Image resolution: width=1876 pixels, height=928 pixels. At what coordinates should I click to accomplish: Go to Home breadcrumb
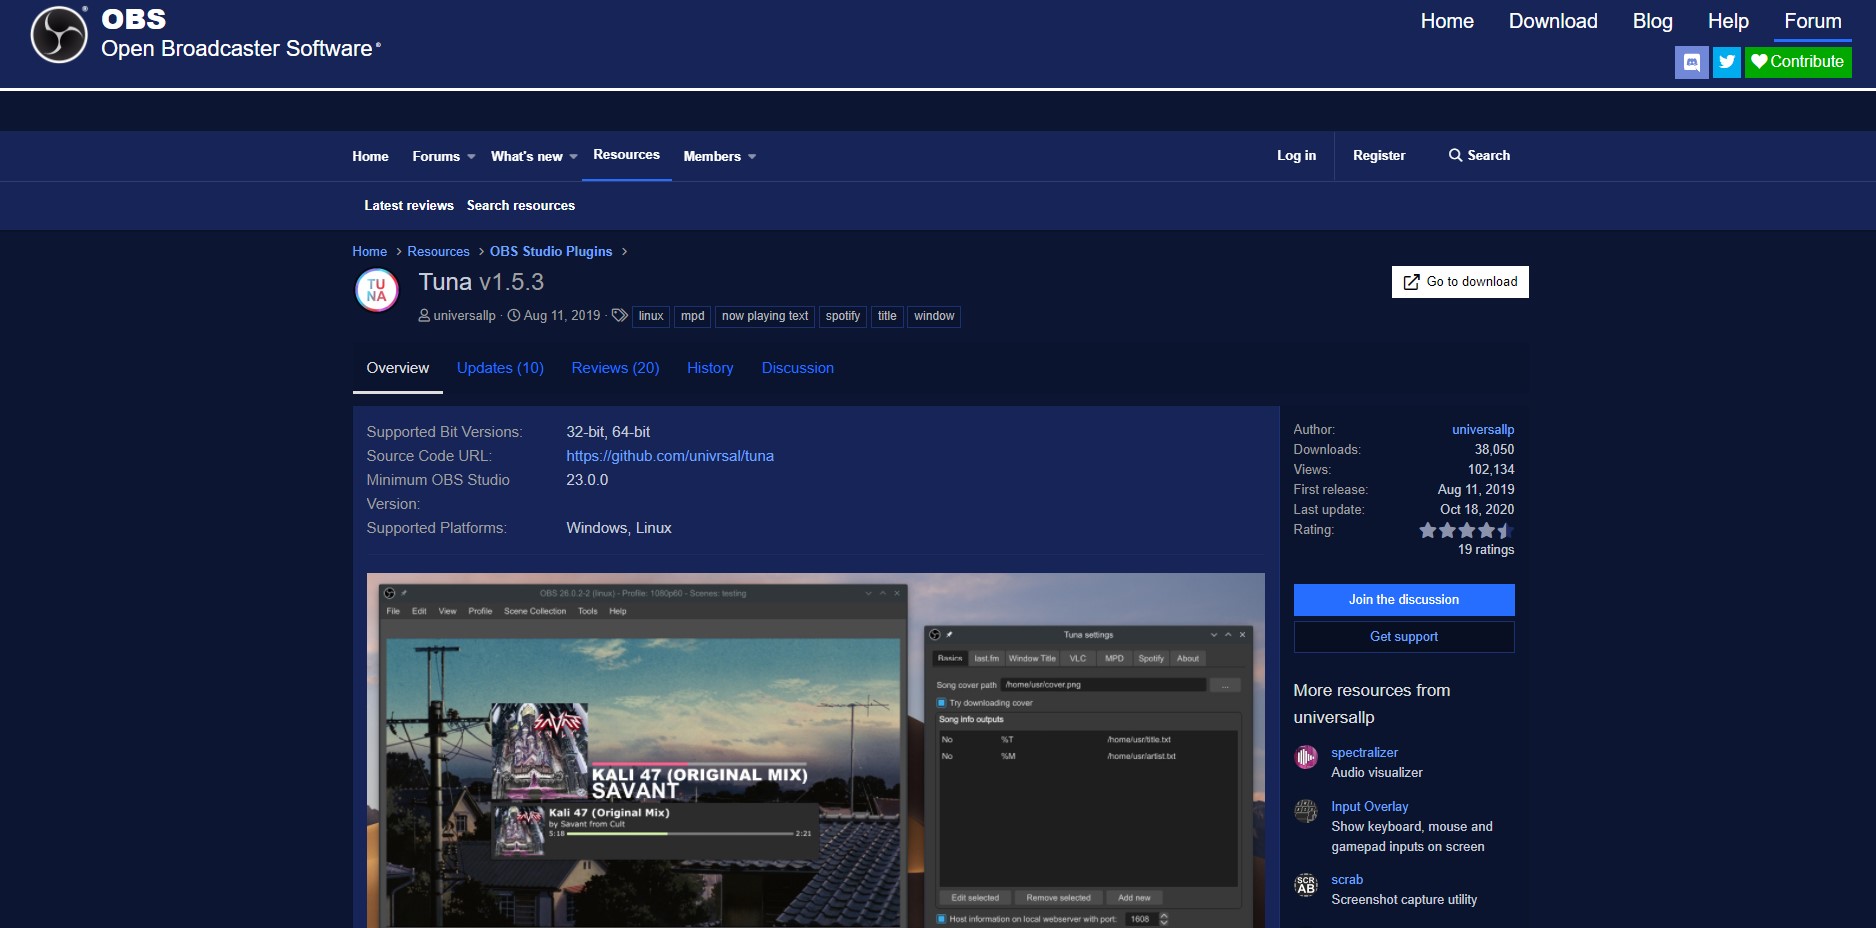[x=369, y=252]
